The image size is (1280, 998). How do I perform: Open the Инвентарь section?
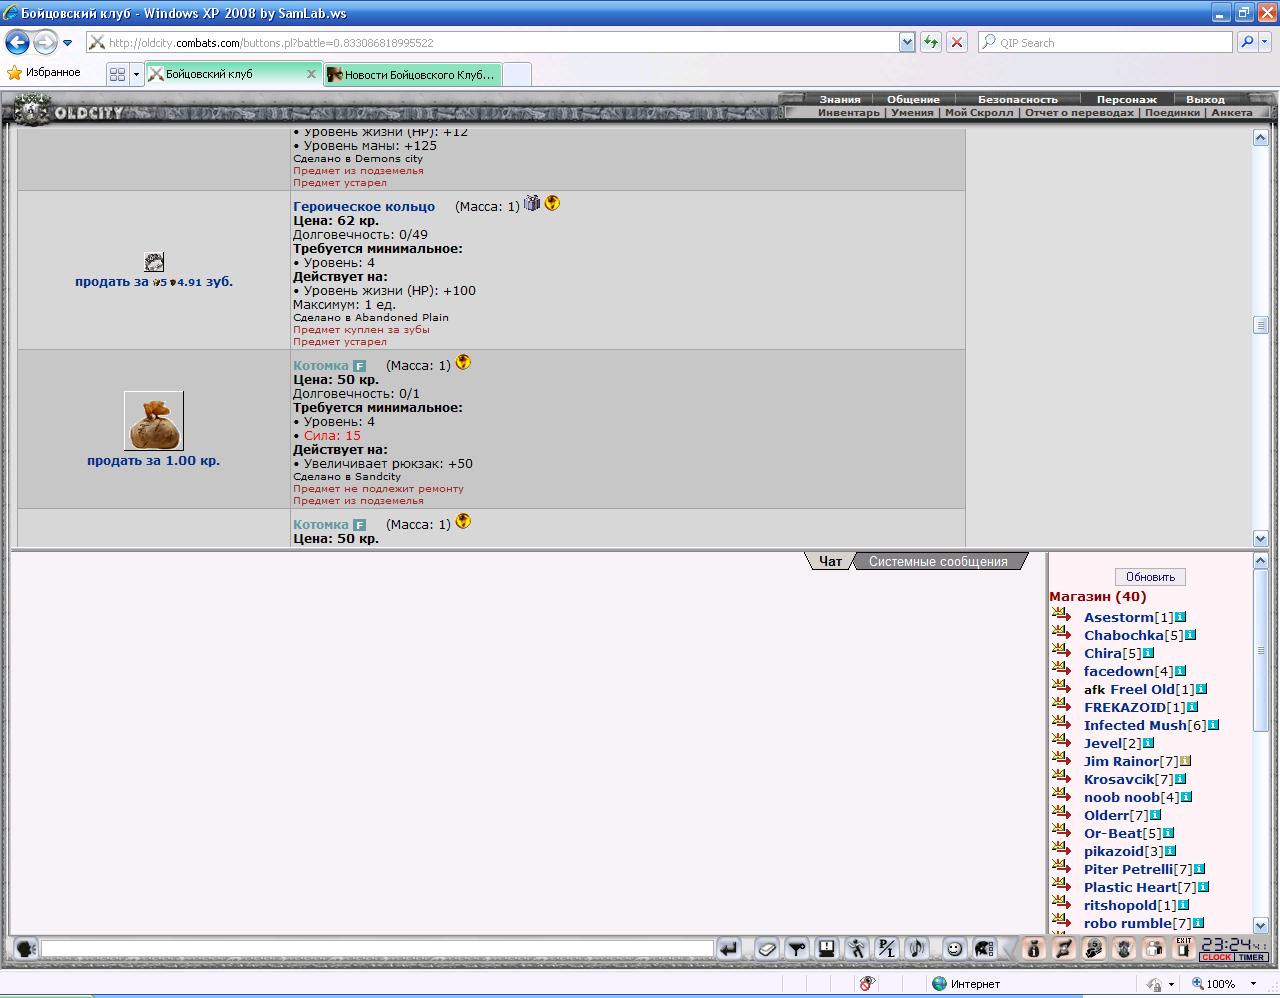[x=848, y=112]
